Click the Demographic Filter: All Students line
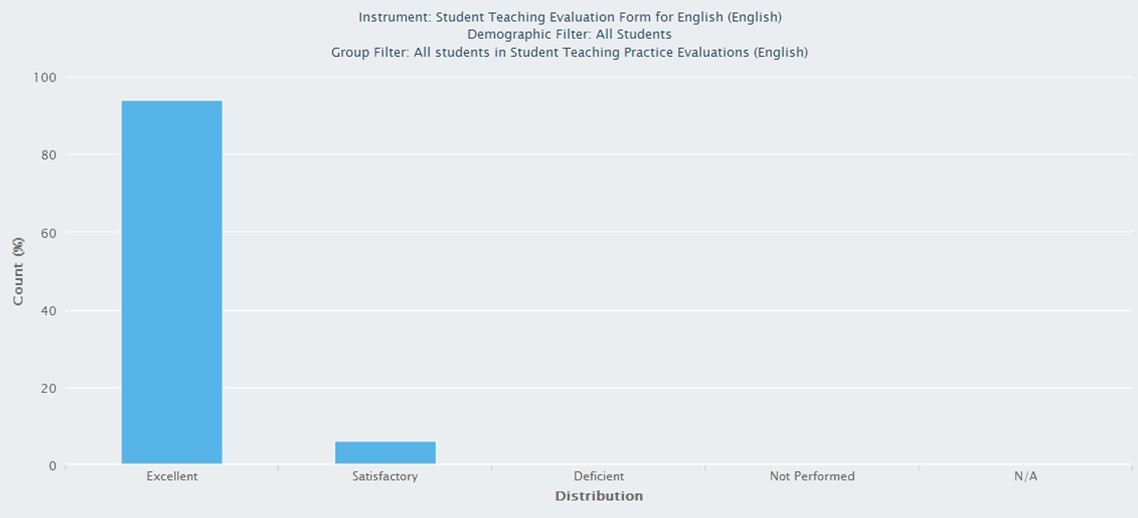The image size is (1138, 518). (570, 34)
